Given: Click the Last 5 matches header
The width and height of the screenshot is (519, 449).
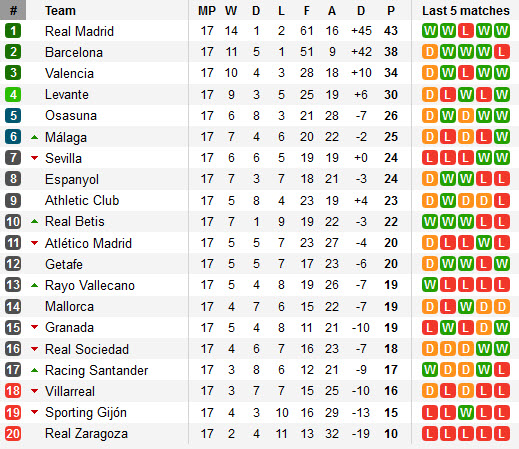Looking at the screenshot, I should click(x=466, y=11).
